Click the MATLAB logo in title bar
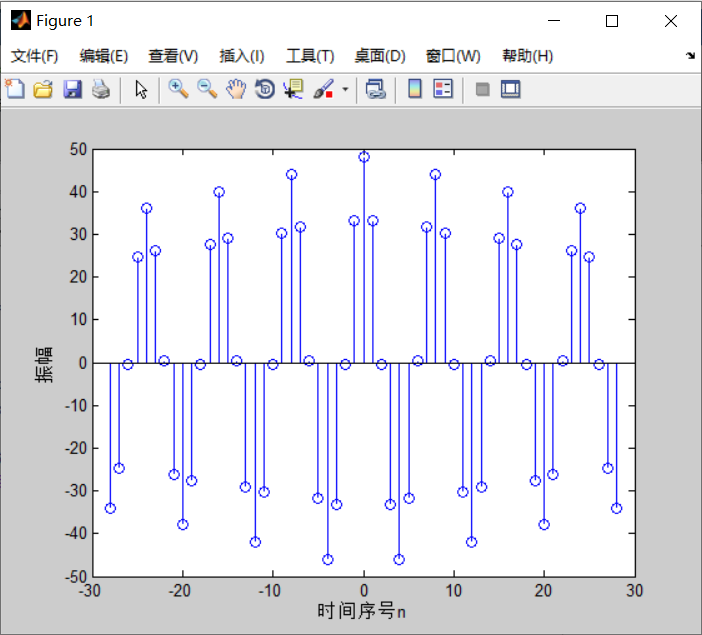Screen dimensions: 702x635 (21, 21)
